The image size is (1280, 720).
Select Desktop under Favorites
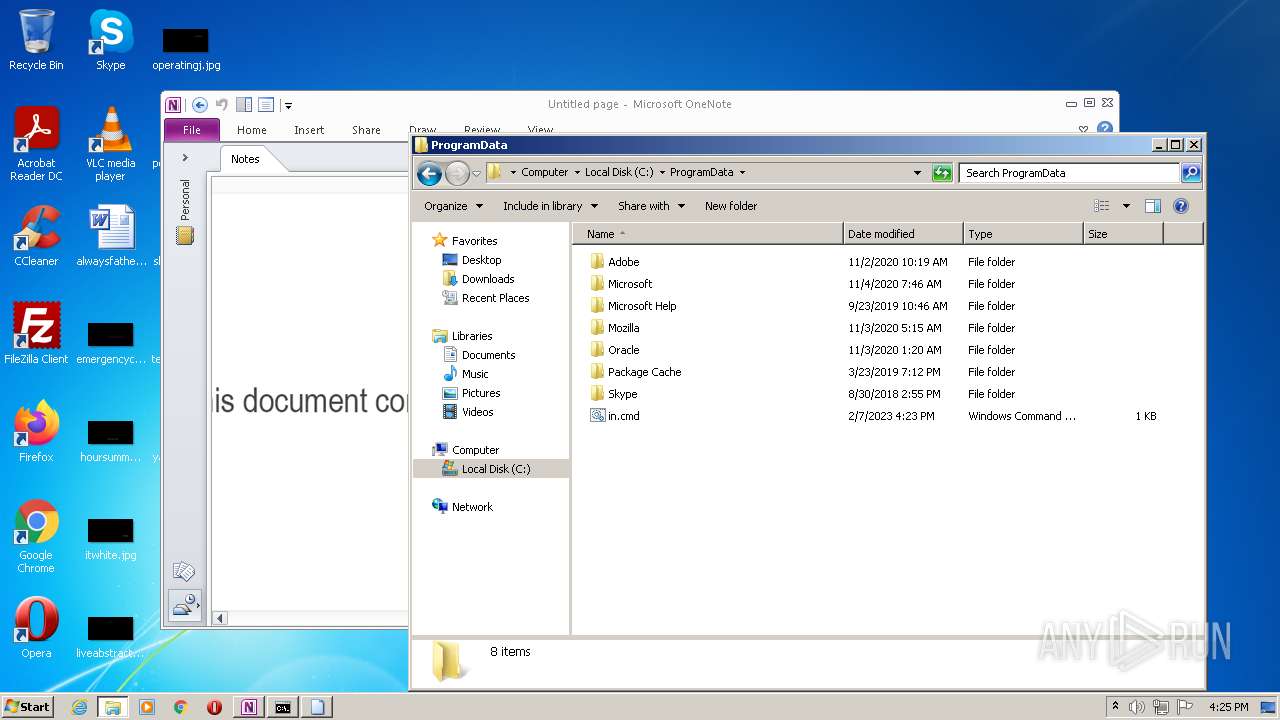point(481,260)
